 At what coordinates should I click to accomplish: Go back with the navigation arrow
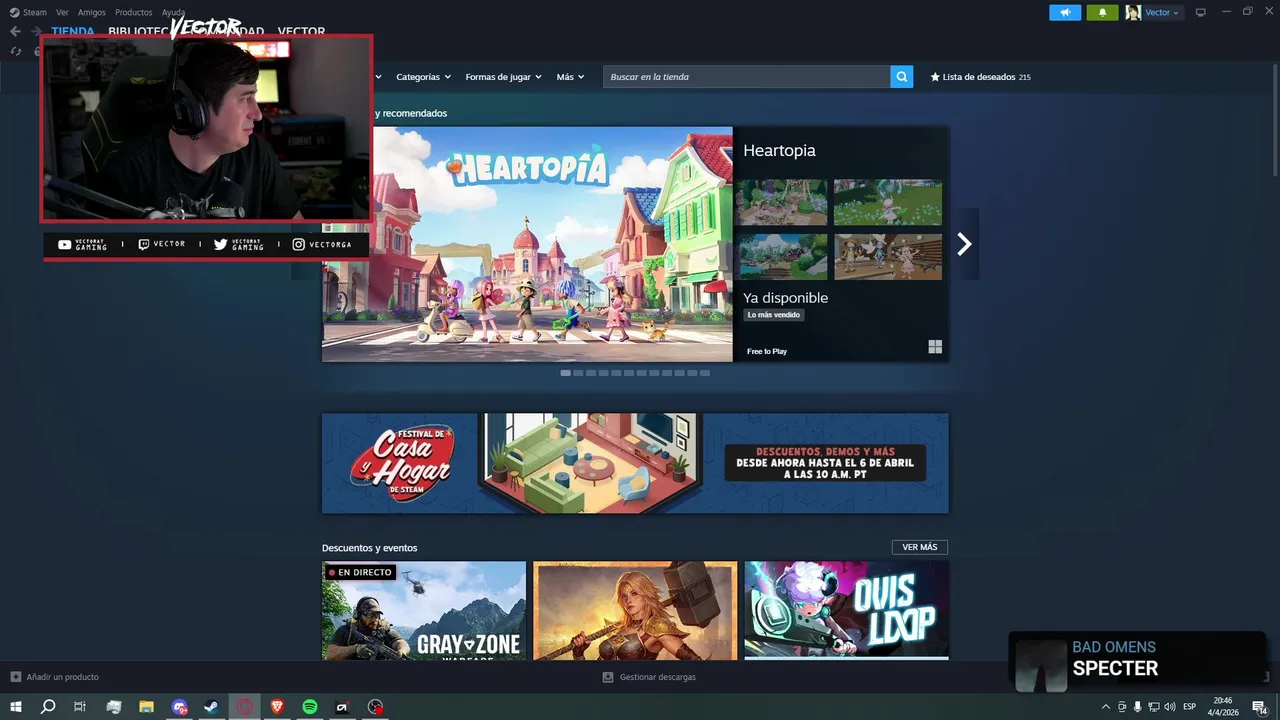pyautogui.click(x=15, y=31)
